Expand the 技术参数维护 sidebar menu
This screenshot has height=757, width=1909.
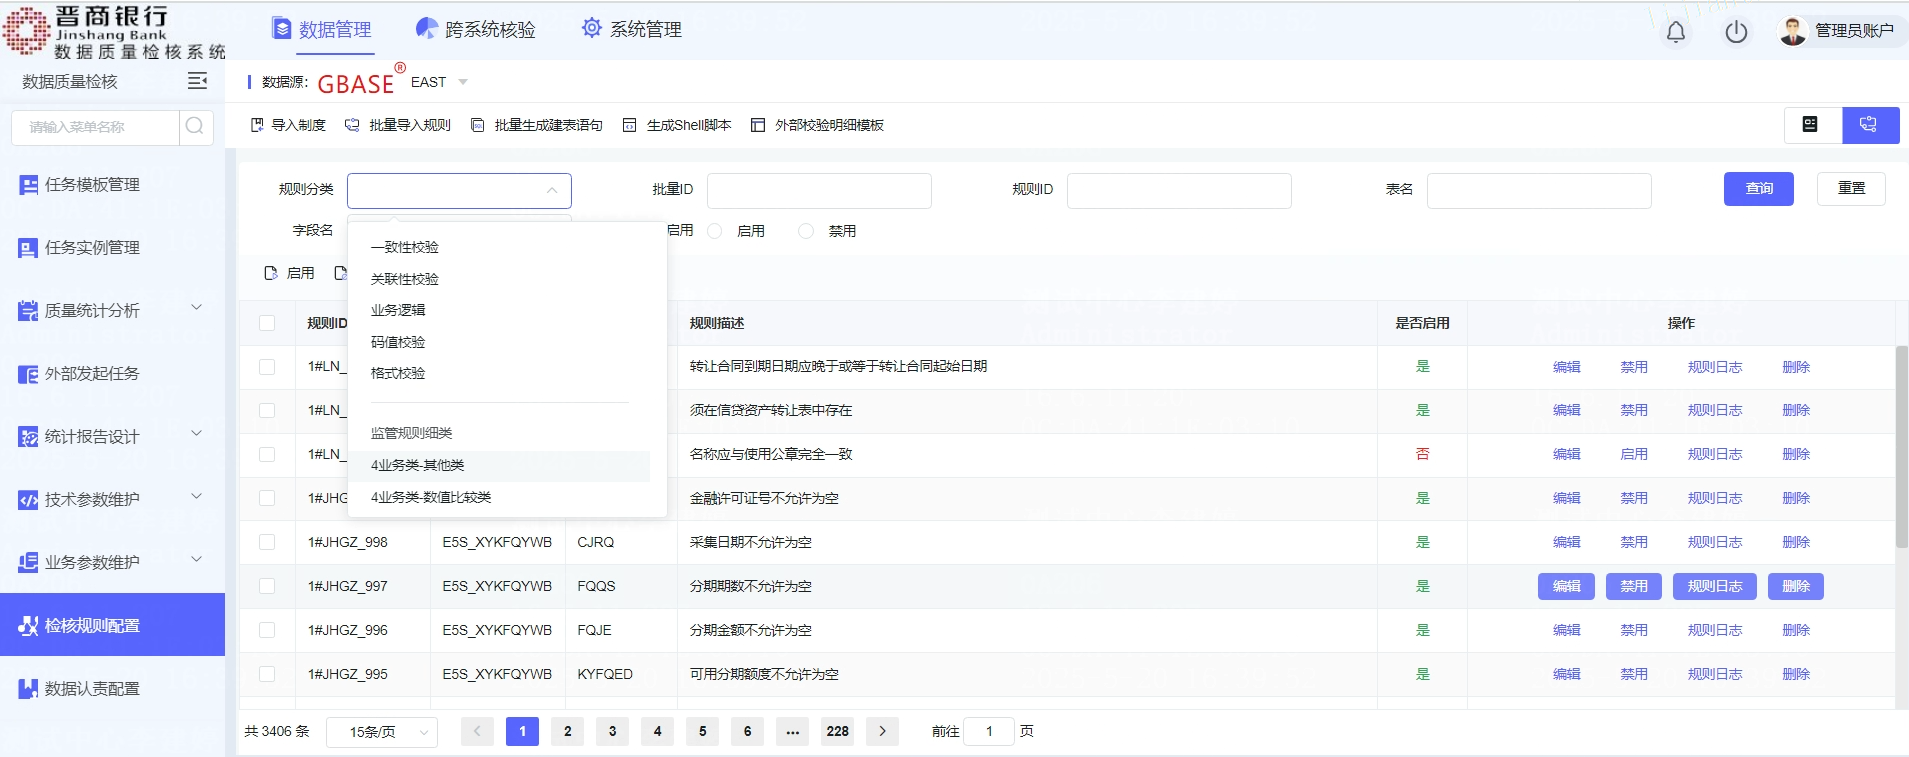(112, 500)
